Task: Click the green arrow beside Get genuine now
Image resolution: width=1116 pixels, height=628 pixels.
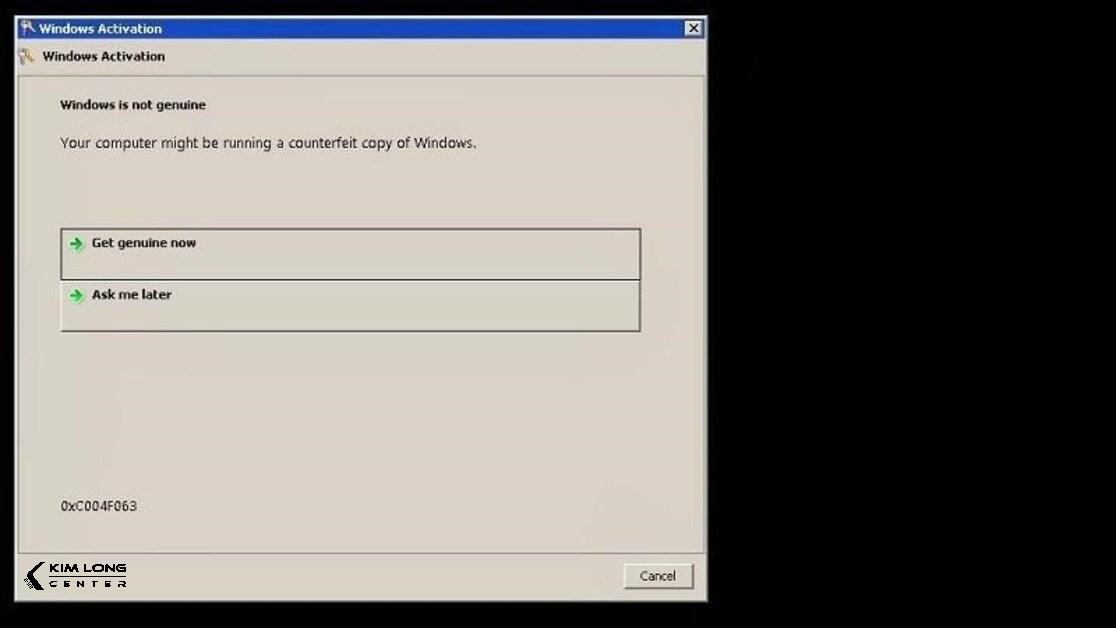Action: pyautogui.click(x=78, y=243)
